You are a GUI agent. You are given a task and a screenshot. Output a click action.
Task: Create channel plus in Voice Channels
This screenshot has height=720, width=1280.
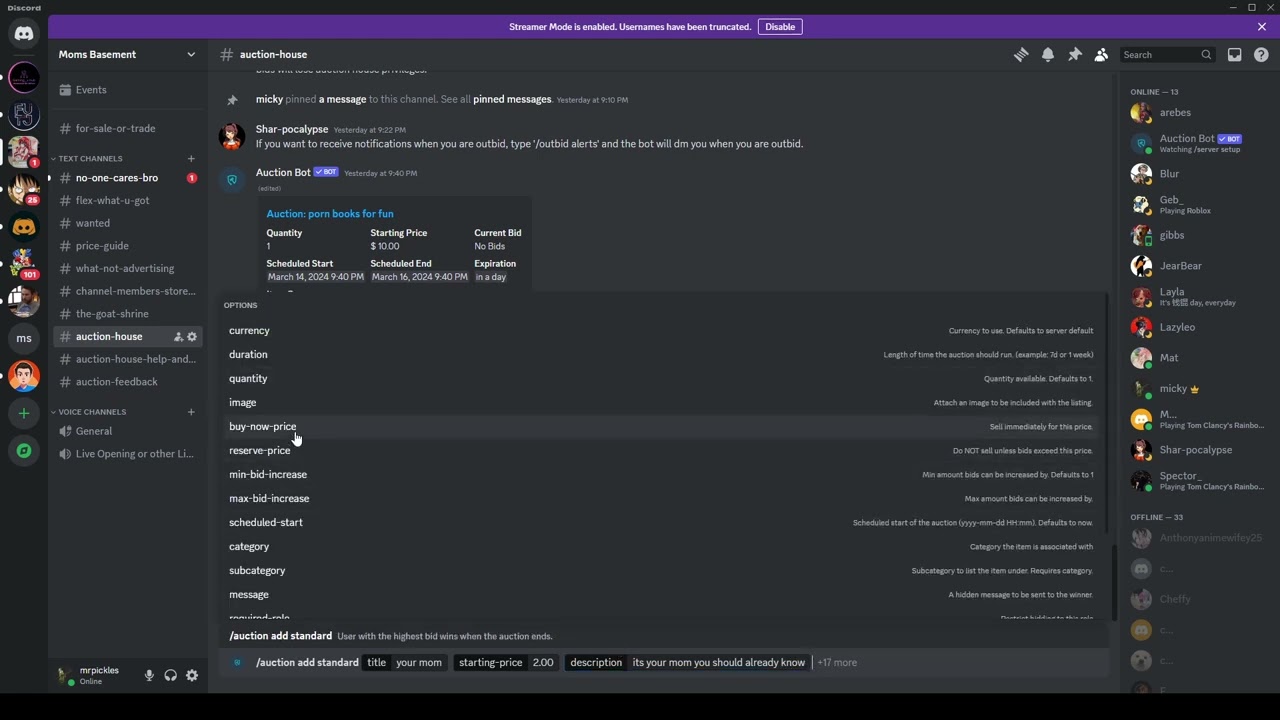click(x=191, y=412)
